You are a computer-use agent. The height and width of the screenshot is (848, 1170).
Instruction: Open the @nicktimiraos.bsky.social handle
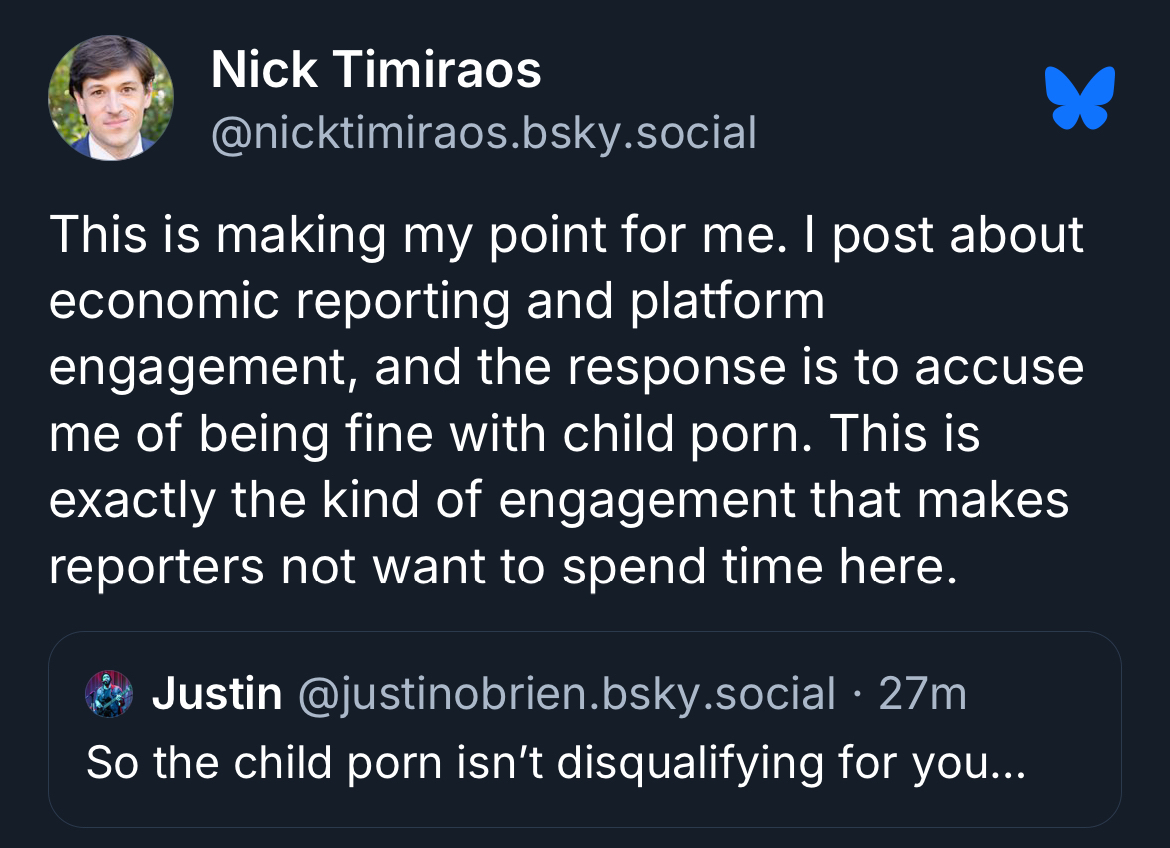click(x=483, y=133)
